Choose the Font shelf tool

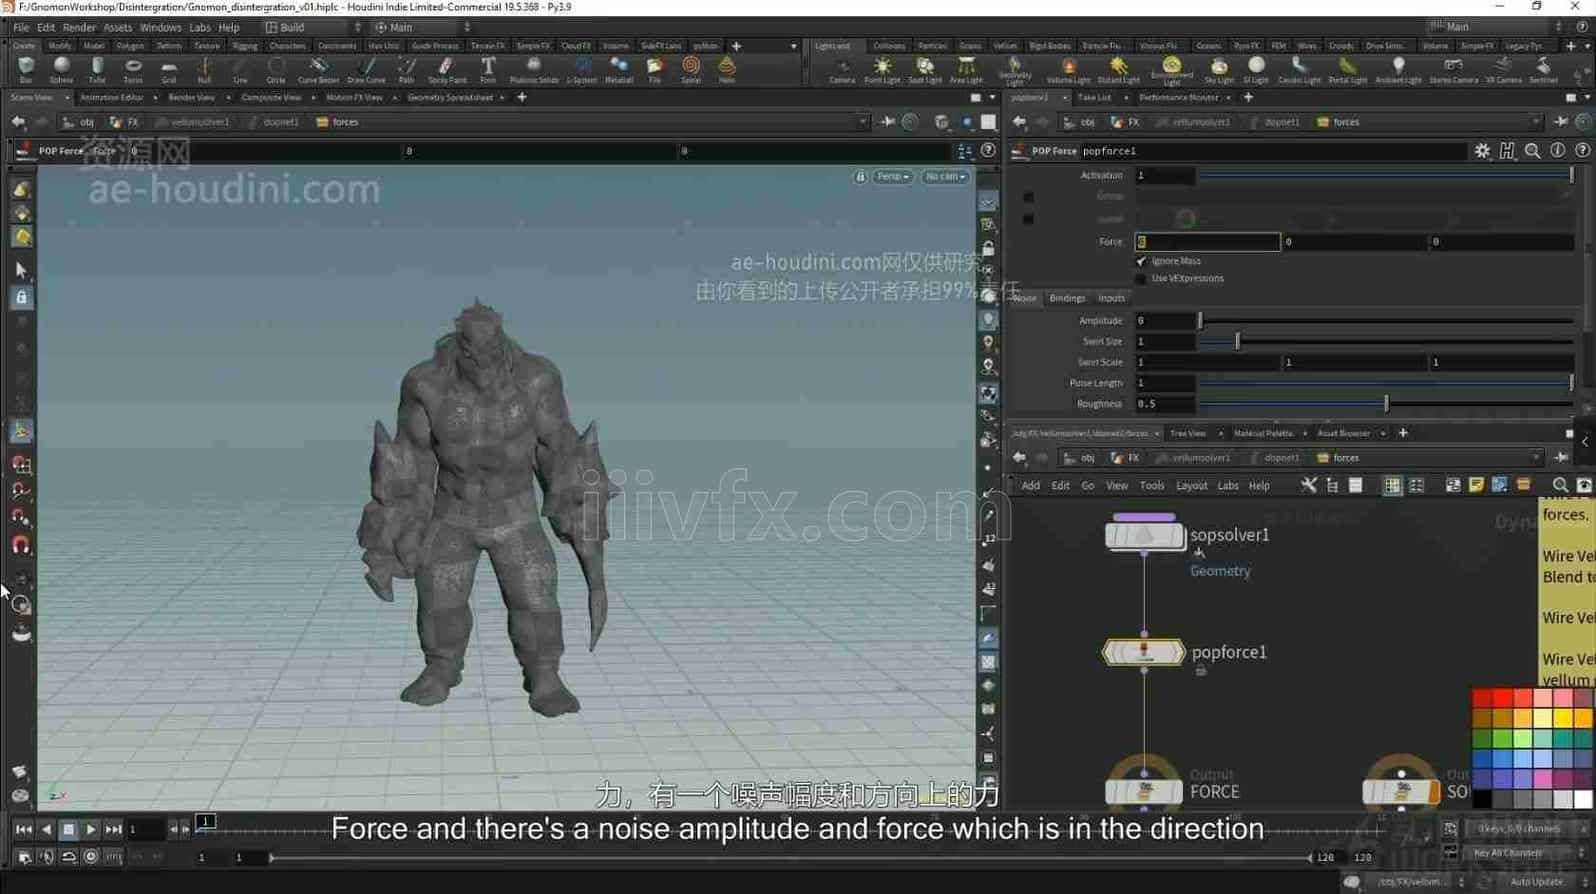(488, 69)
